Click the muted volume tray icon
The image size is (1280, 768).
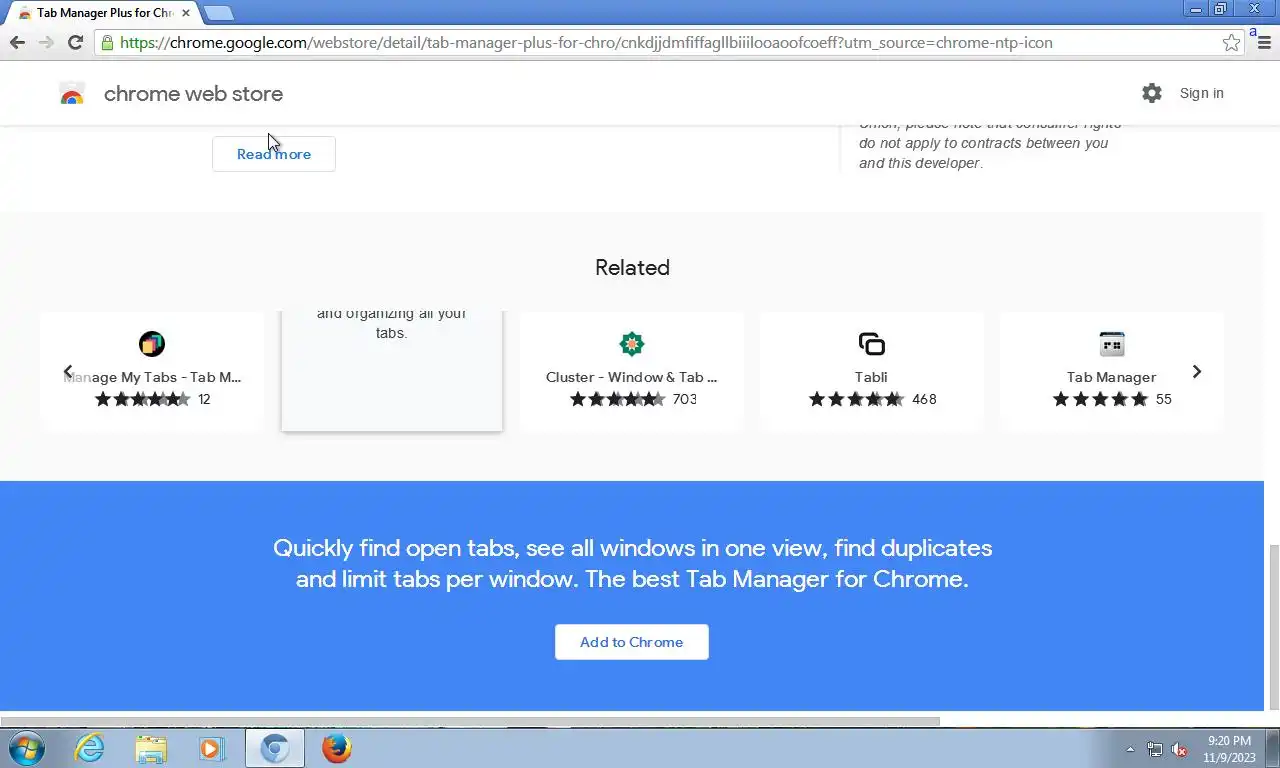tap(1179, 749)
